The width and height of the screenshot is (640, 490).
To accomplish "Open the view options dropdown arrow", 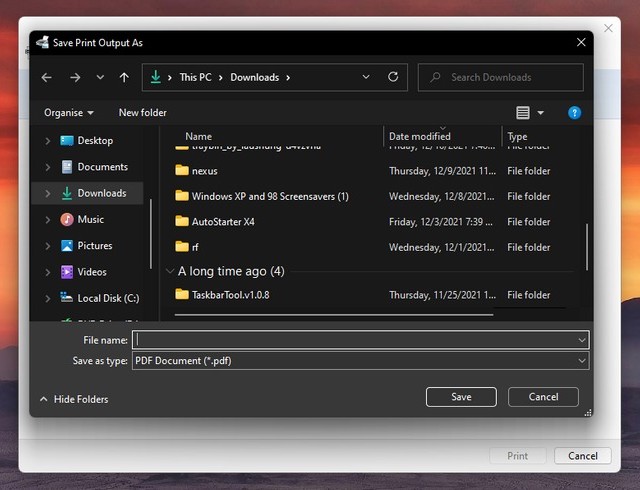I will click(x=540, y=113).
